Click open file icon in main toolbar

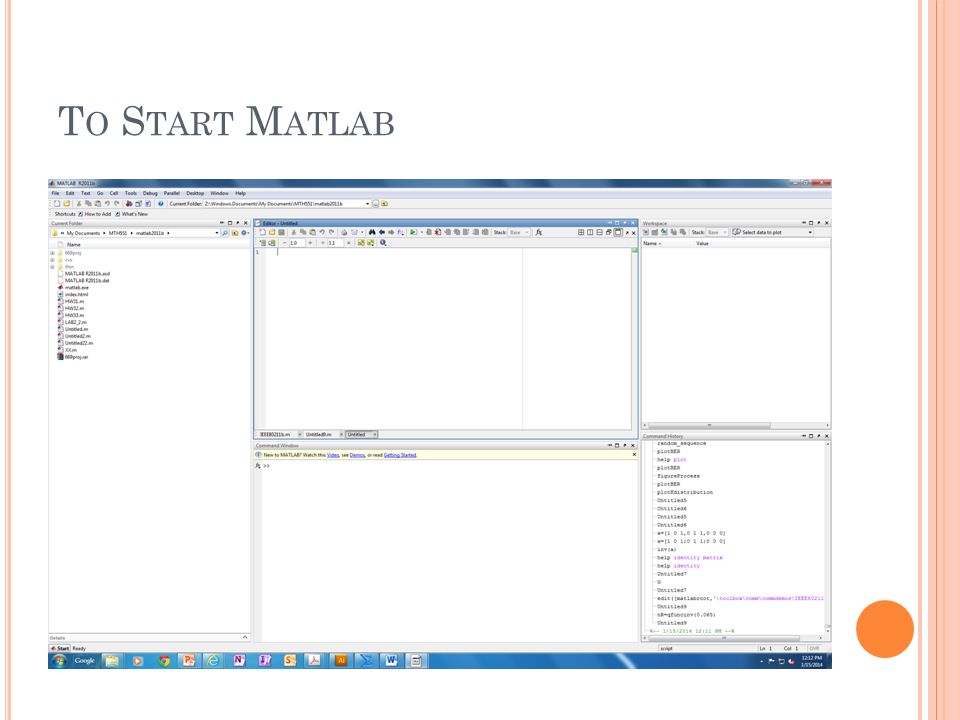[x=67, y=203]
